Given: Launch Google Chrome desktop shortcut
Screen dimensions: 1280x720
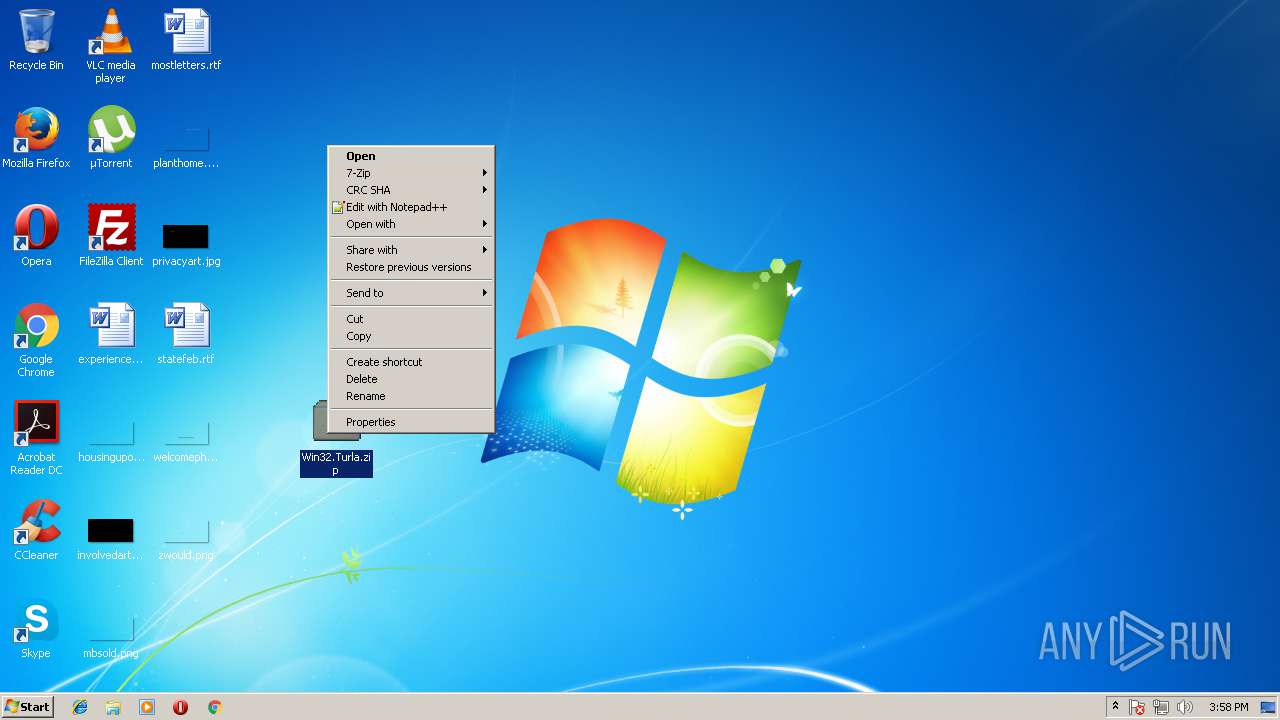Looking at the screenshot, I should [36, 340].
